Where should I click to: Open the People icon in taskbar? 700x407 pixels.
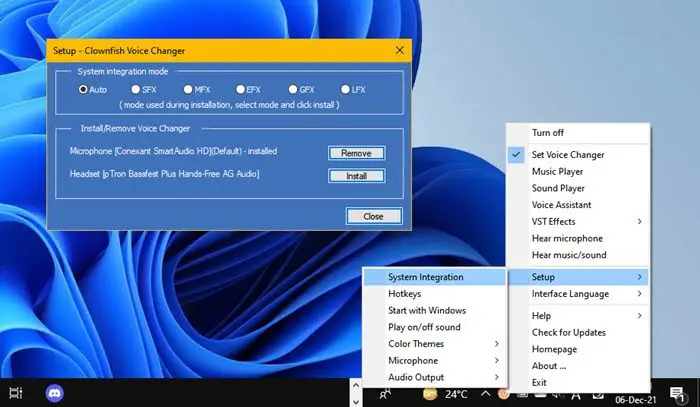385,394
